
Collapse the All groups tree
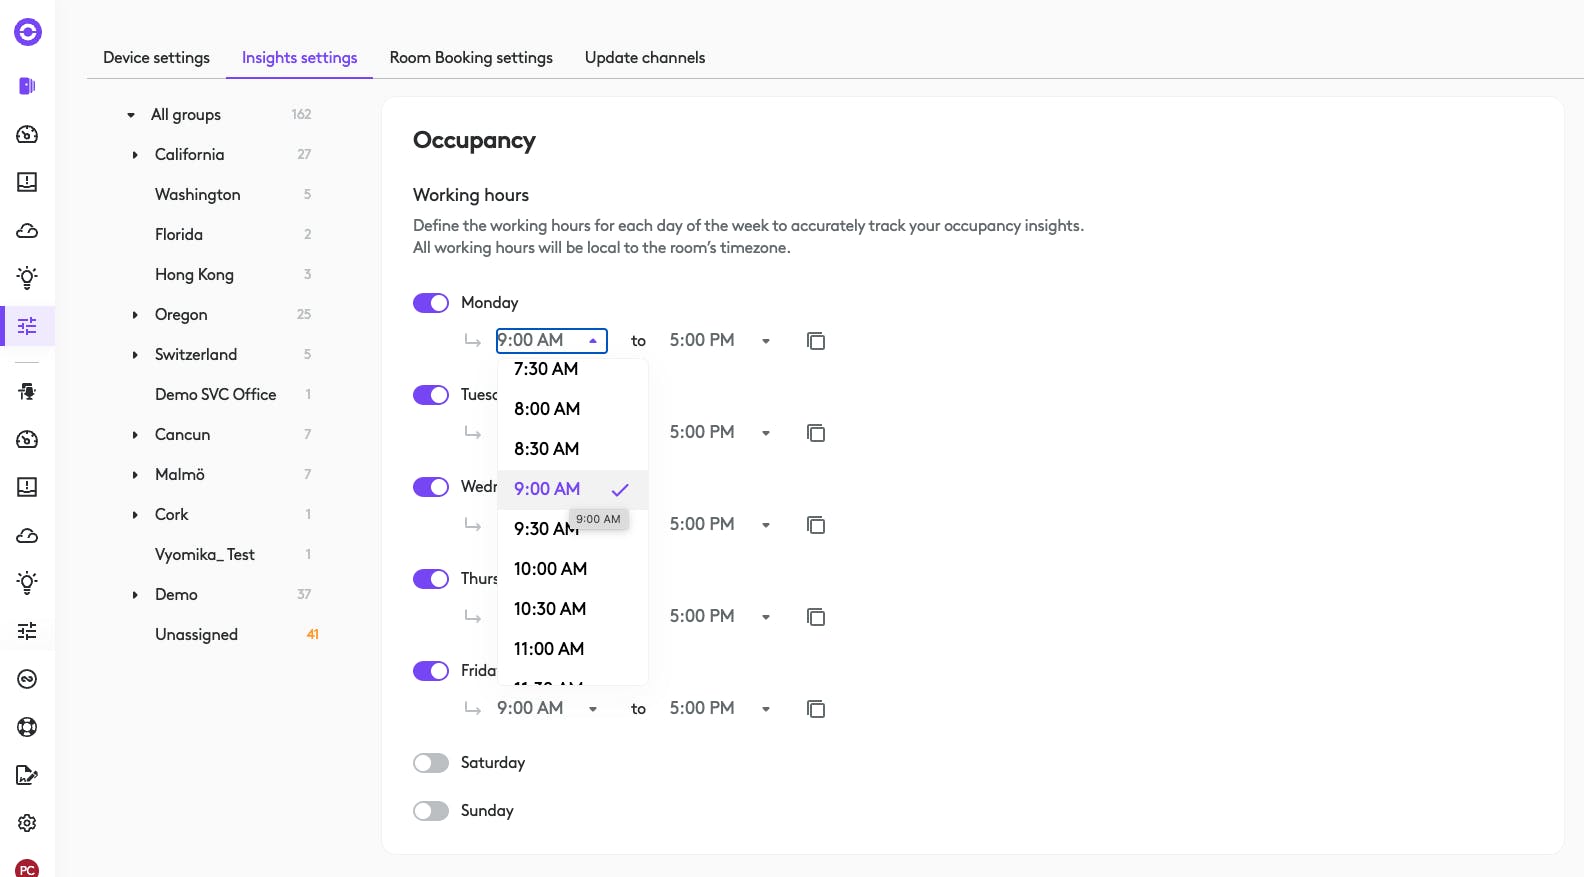(x=131, y=115)
